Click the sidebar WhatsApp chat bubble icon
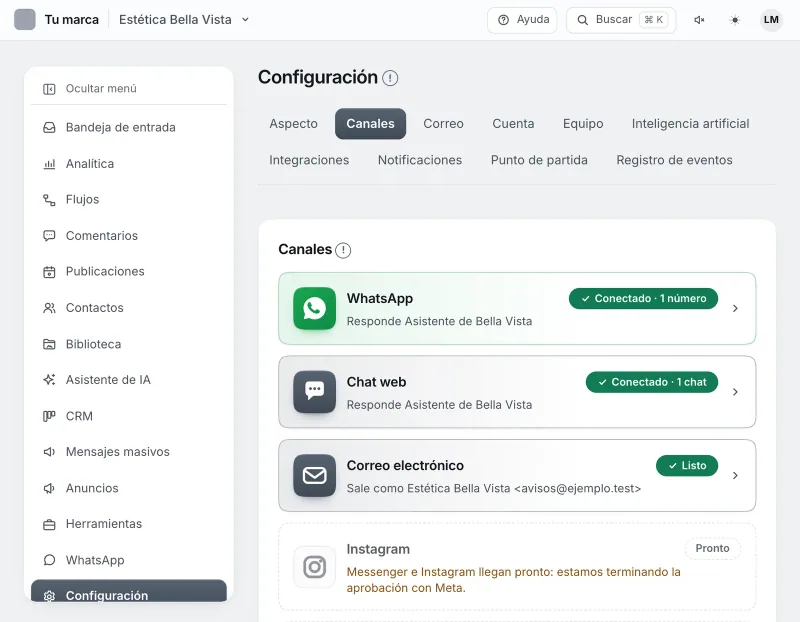The height and width of the screenshot is (622, 800). click(49, 560)
